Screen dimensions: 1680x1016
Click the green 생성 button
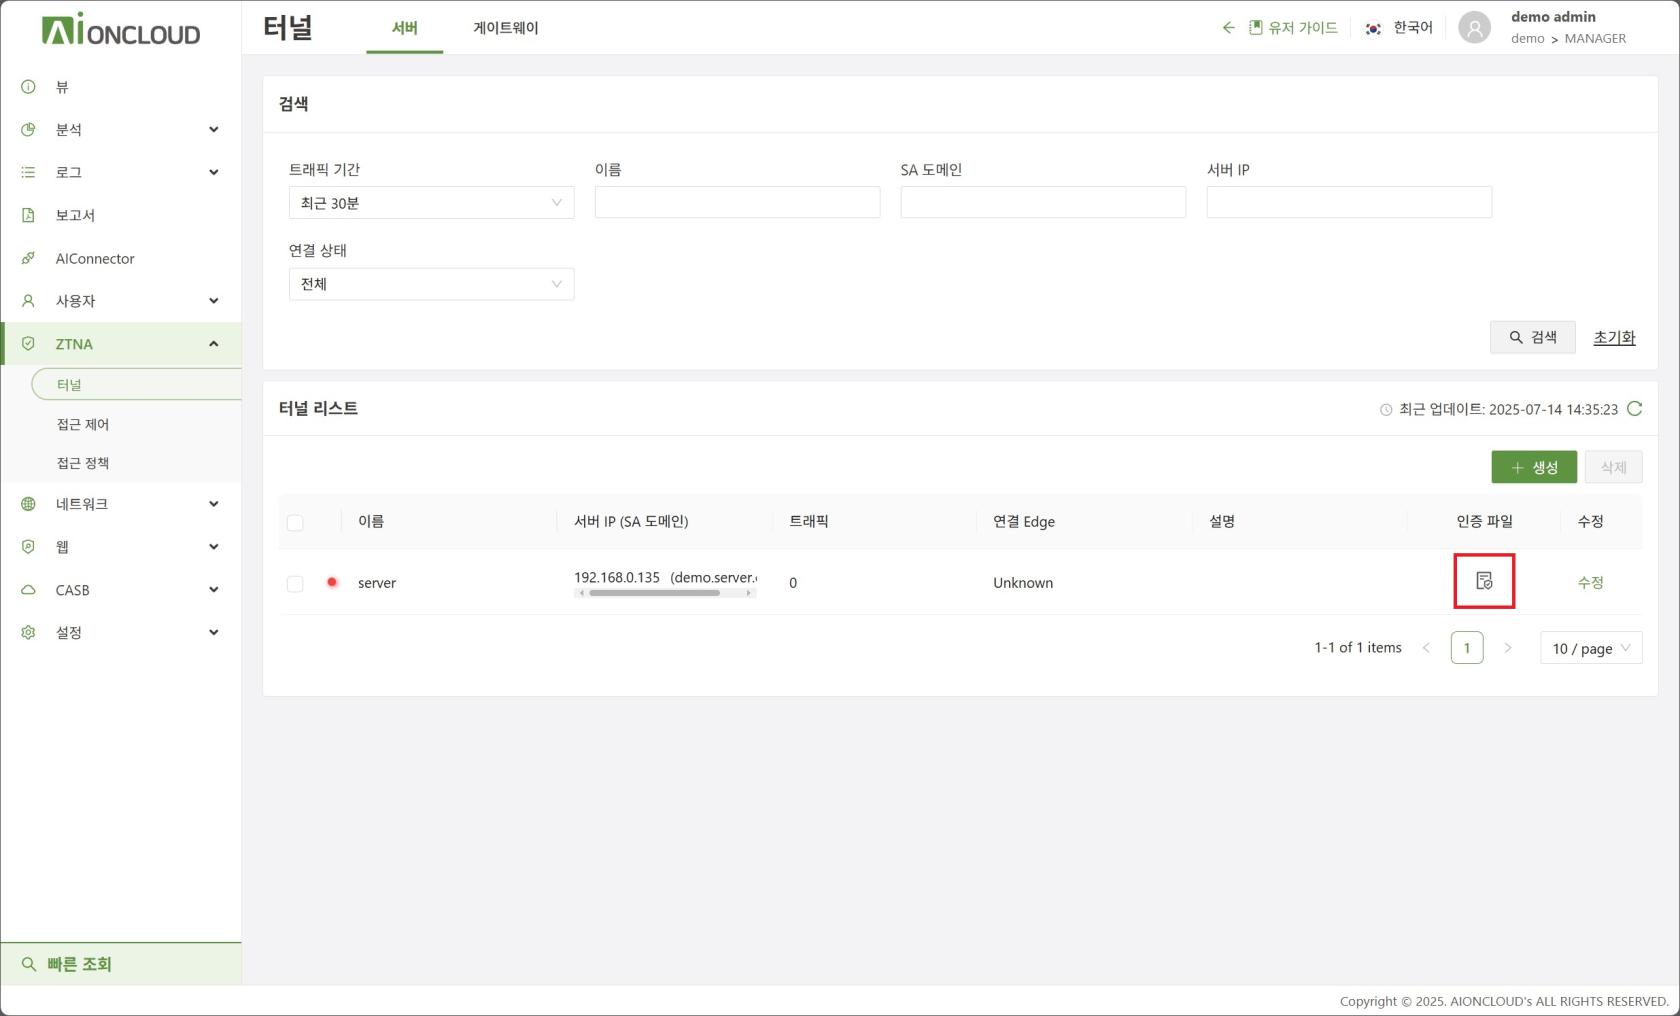click(x=1533, y=467)
